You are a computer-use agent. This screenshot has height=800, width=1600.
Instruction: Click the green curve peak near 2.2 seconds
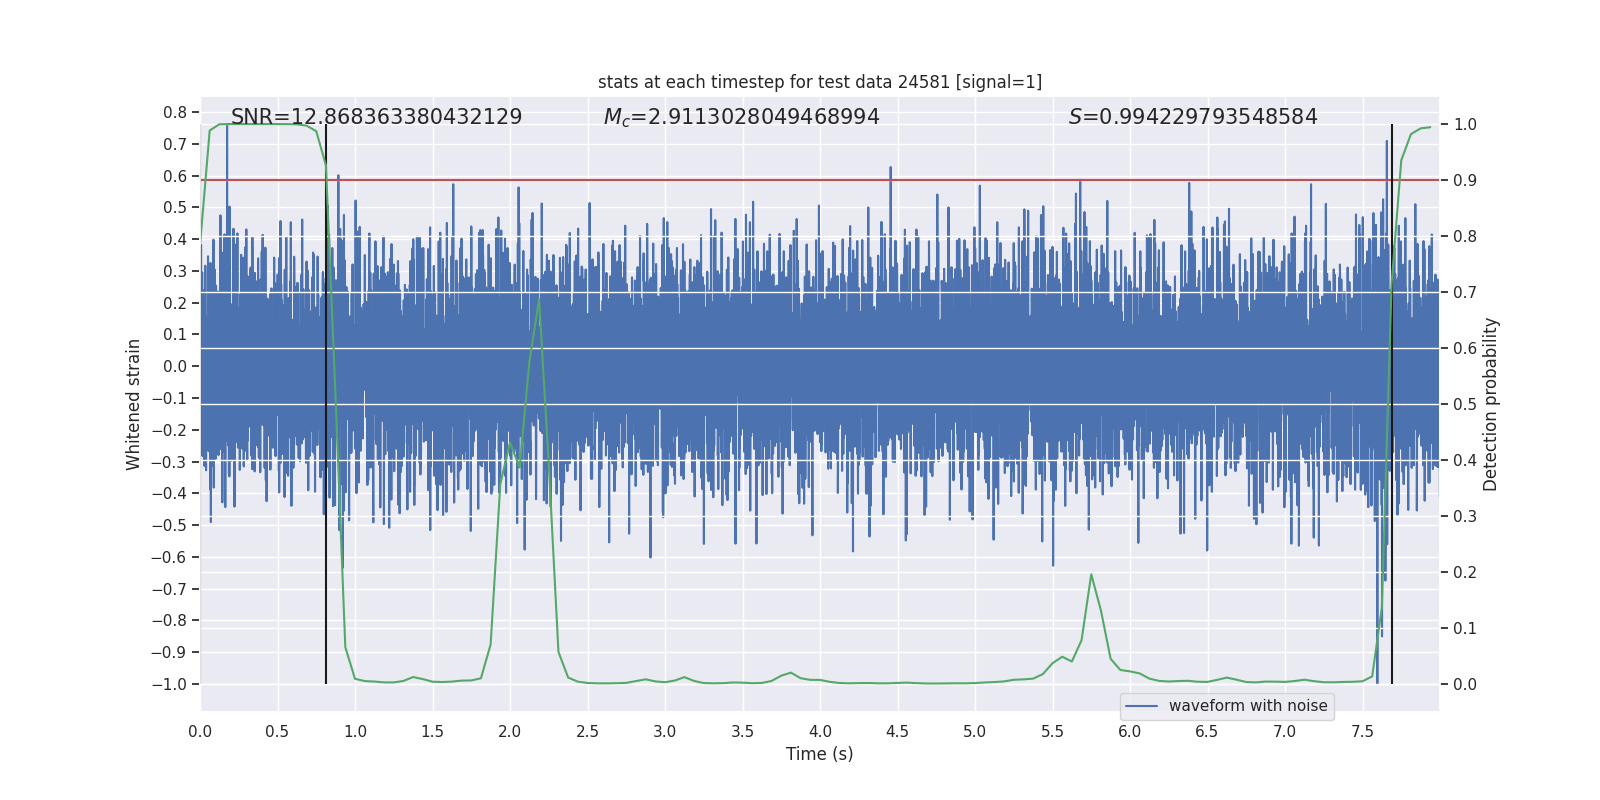539,299
